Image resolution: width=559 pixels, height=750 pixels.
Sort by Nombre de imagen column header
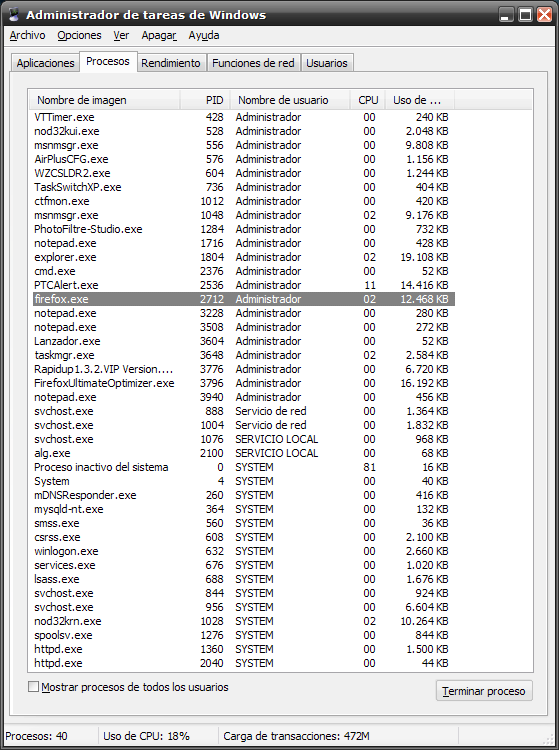[x=104, y=100]
